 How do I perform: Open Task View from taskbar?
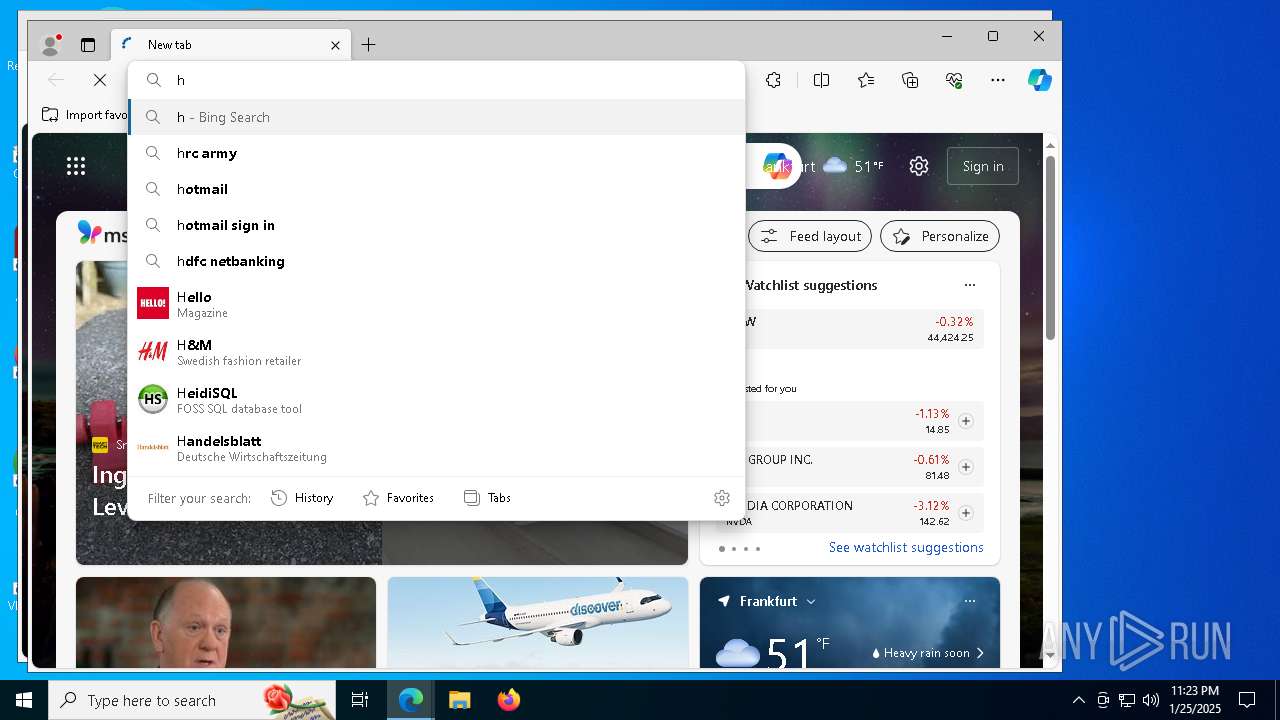(x=360, y=700)
